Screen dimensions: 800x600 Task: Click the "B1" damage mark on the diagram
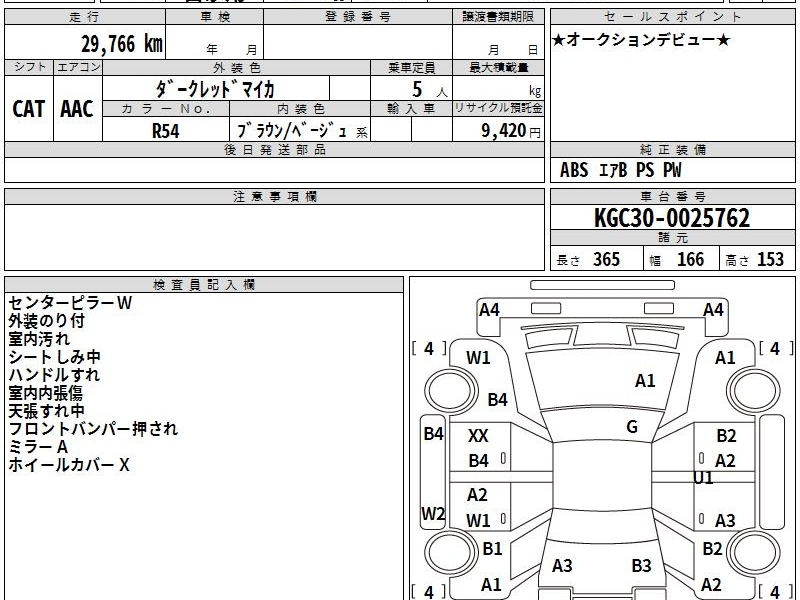(x=492, y=548)
